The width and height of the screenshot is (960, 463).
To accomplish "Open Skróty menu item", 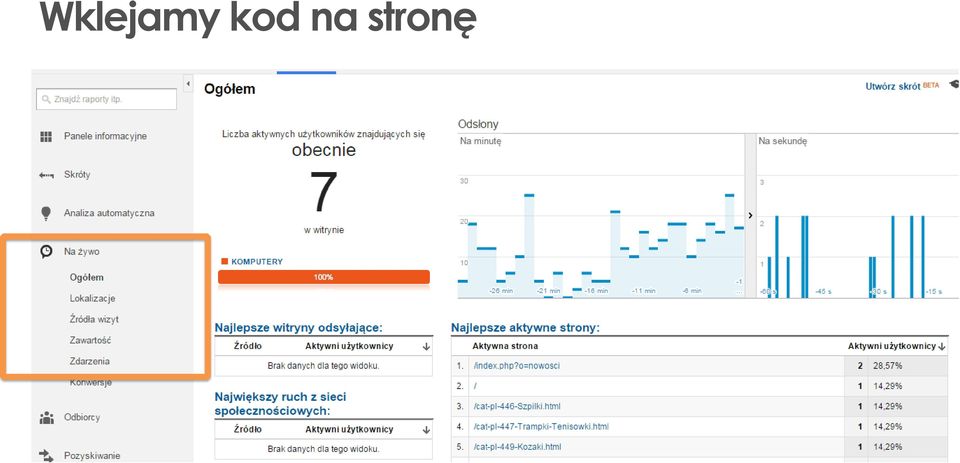I will tap(77, 175).
